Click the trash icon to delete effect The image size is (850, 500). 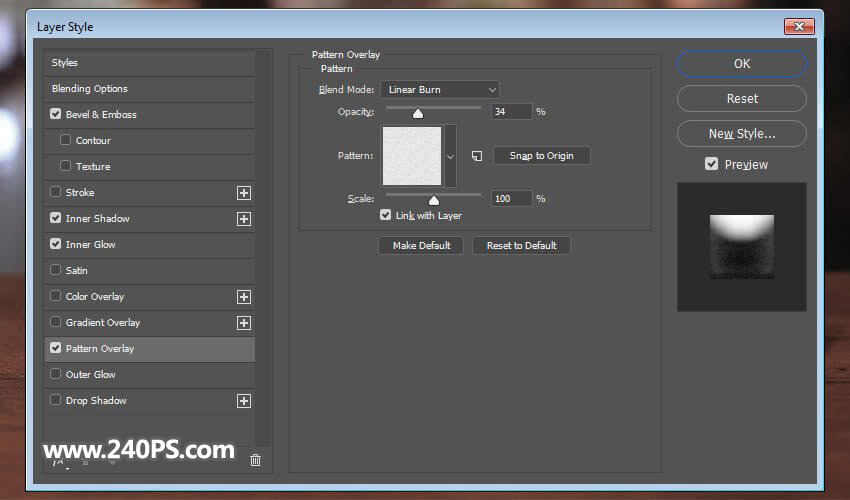255,460
